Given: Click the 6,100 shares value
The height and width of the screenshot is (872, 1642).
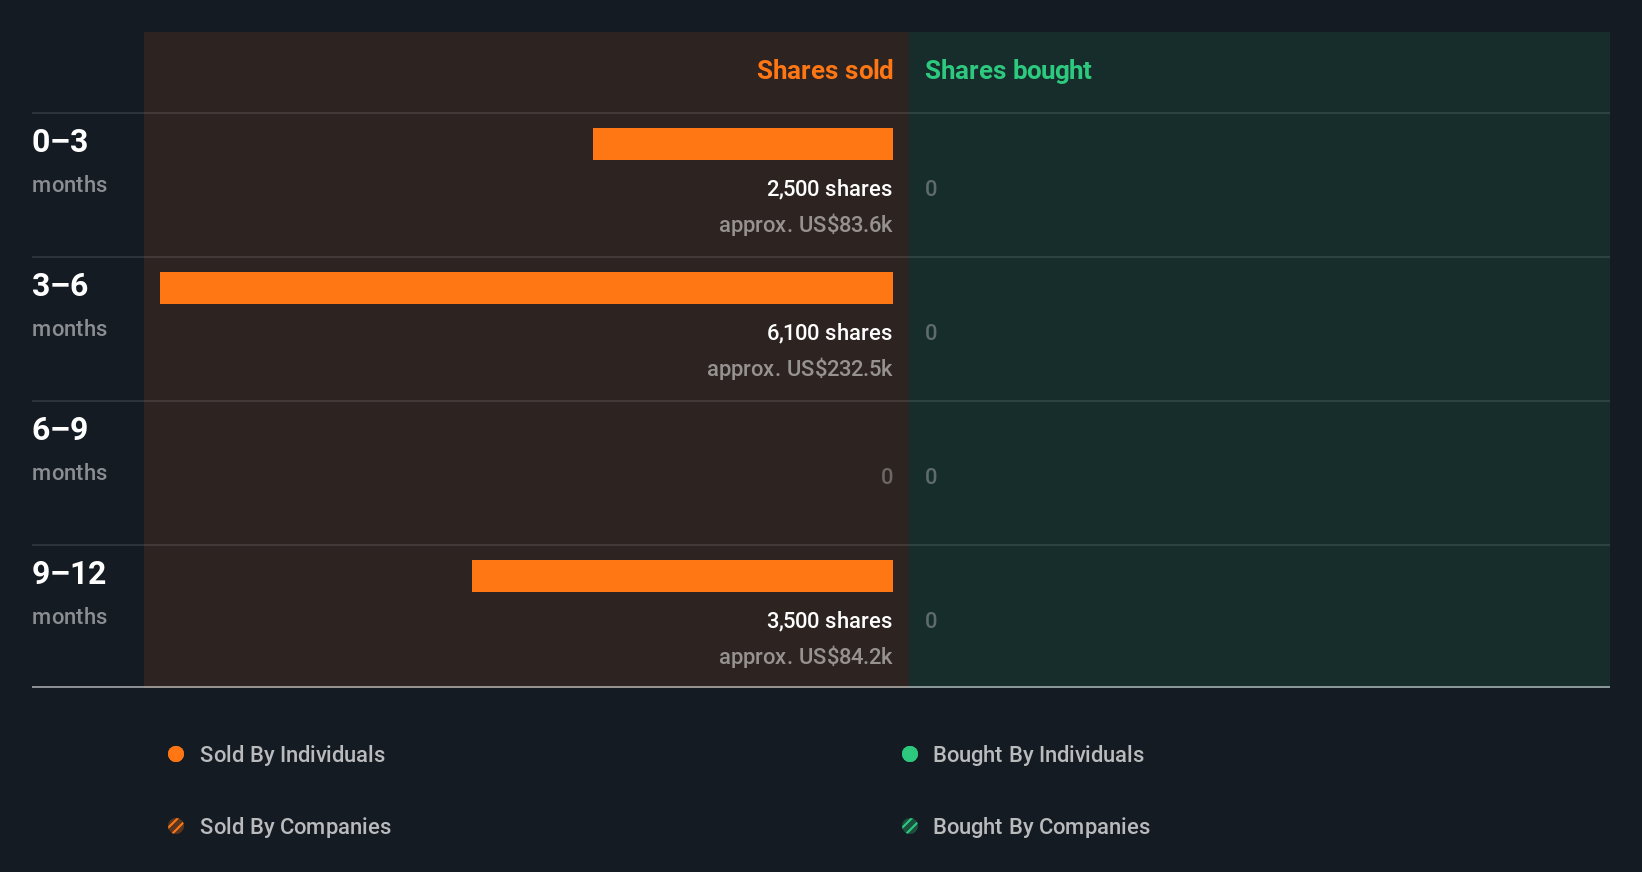Looking at the screenshot, I should point(829,332).
